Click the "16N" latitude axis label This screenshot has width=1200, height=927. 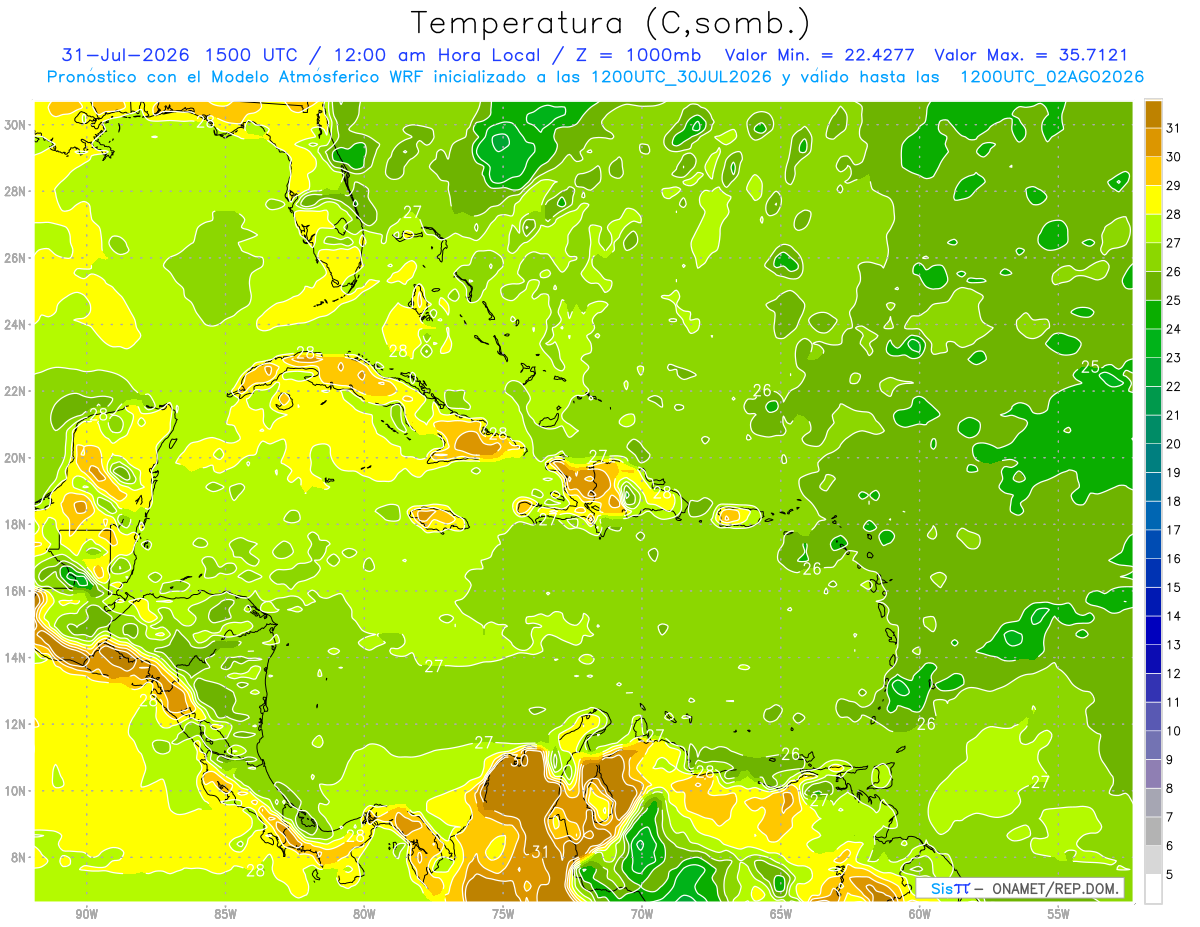15,591
